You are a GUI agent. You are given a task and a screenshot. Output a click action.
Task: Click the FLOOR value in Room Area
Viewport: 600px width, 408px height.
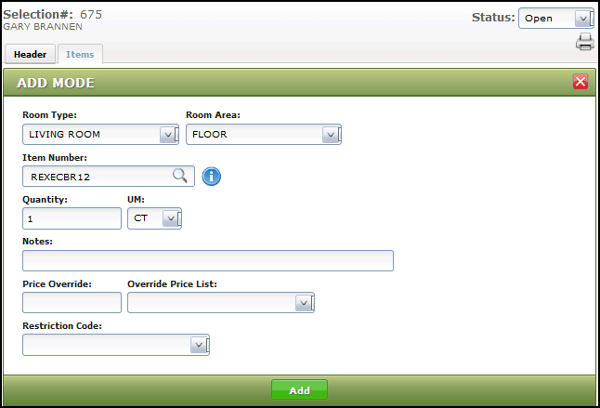coord(210,134)
